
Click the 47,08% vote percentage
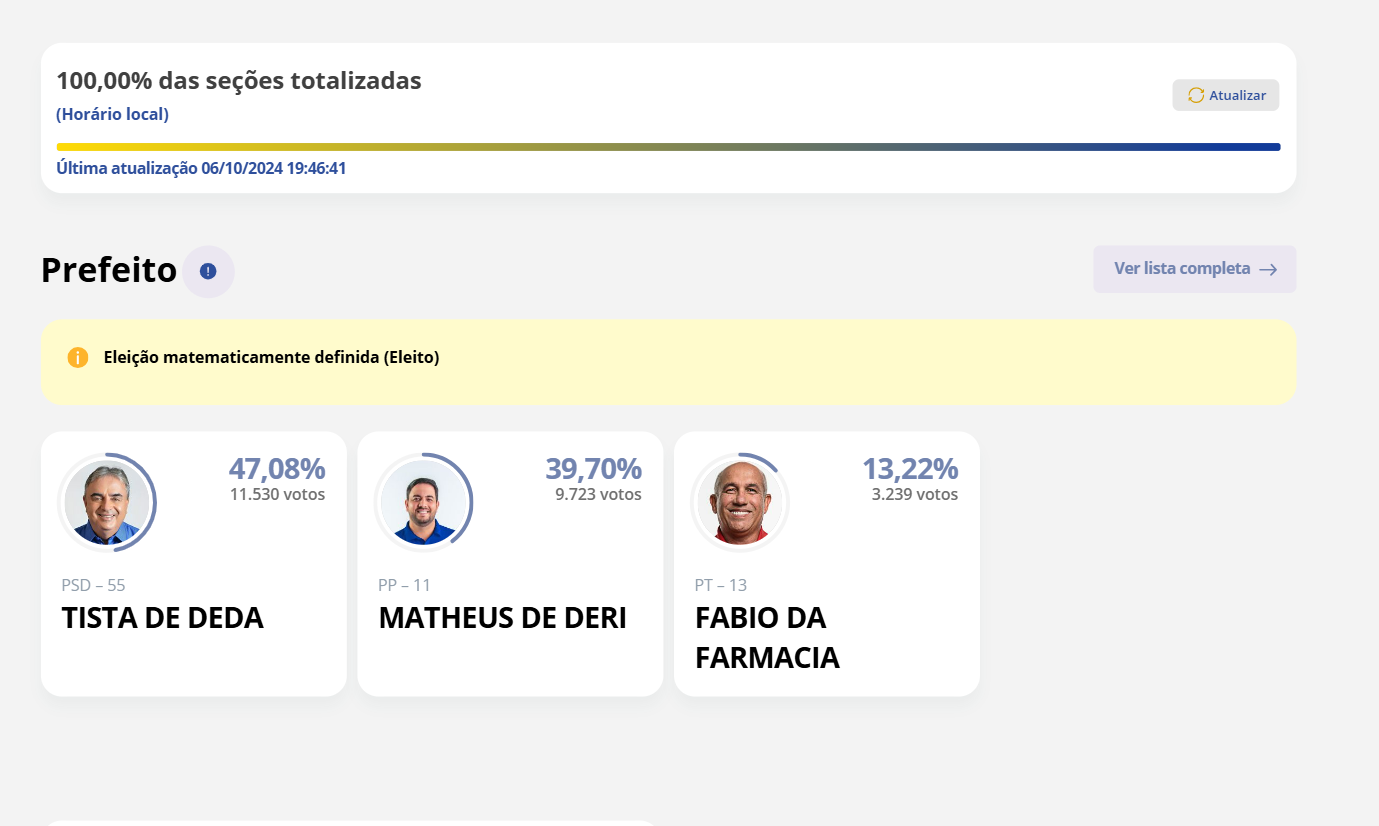point(277,468)
